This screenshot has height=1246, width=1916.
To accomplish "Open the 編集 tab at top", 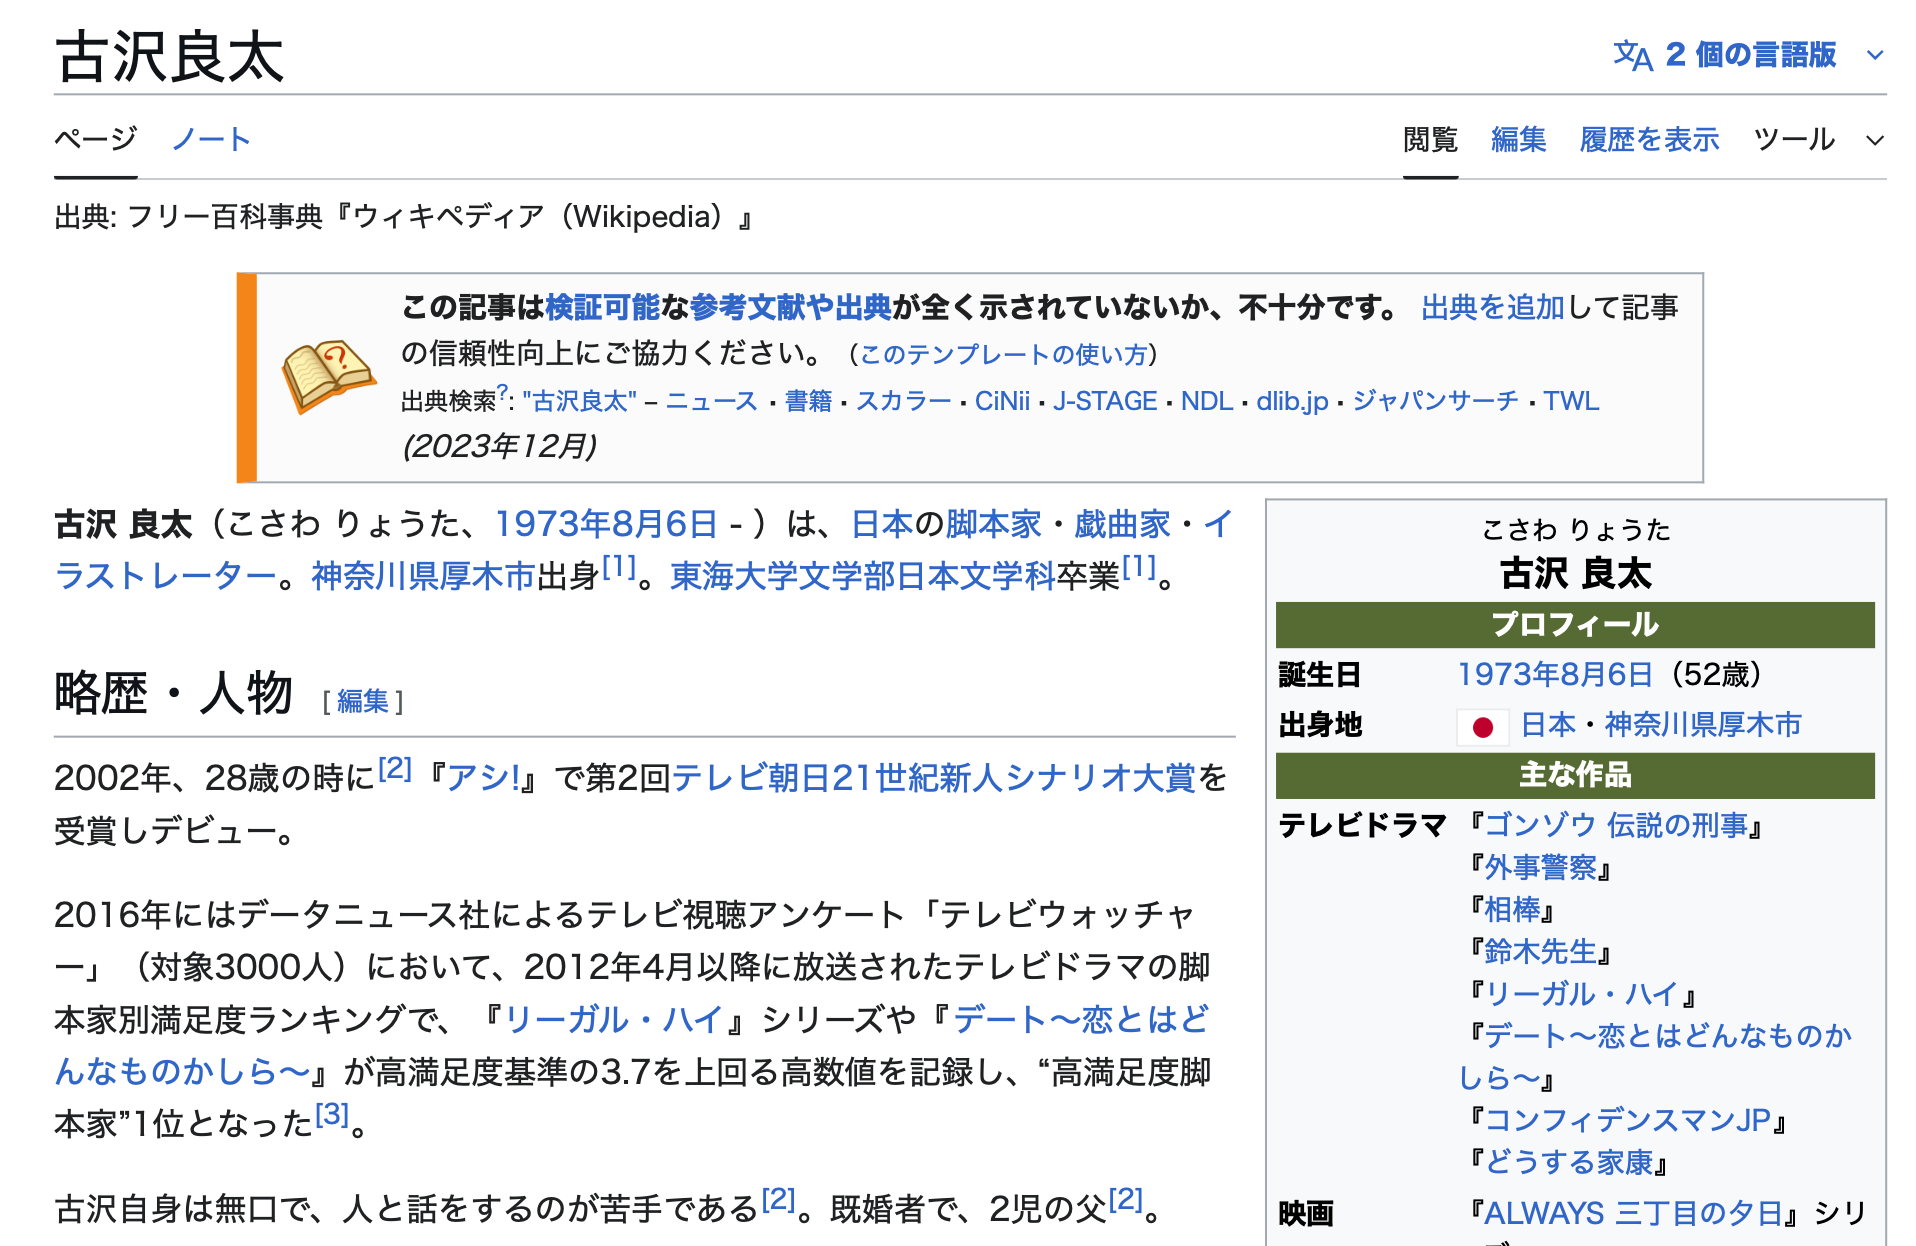I will 1518,140.
